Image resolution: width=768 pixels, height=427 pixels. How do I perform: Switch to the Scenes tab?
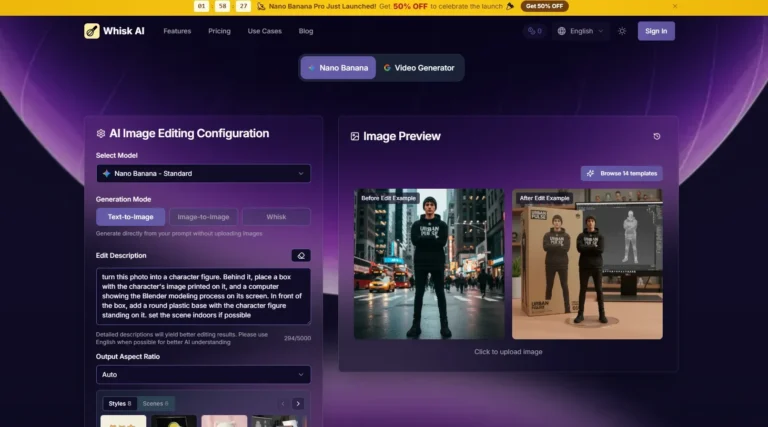coord(155,403)
